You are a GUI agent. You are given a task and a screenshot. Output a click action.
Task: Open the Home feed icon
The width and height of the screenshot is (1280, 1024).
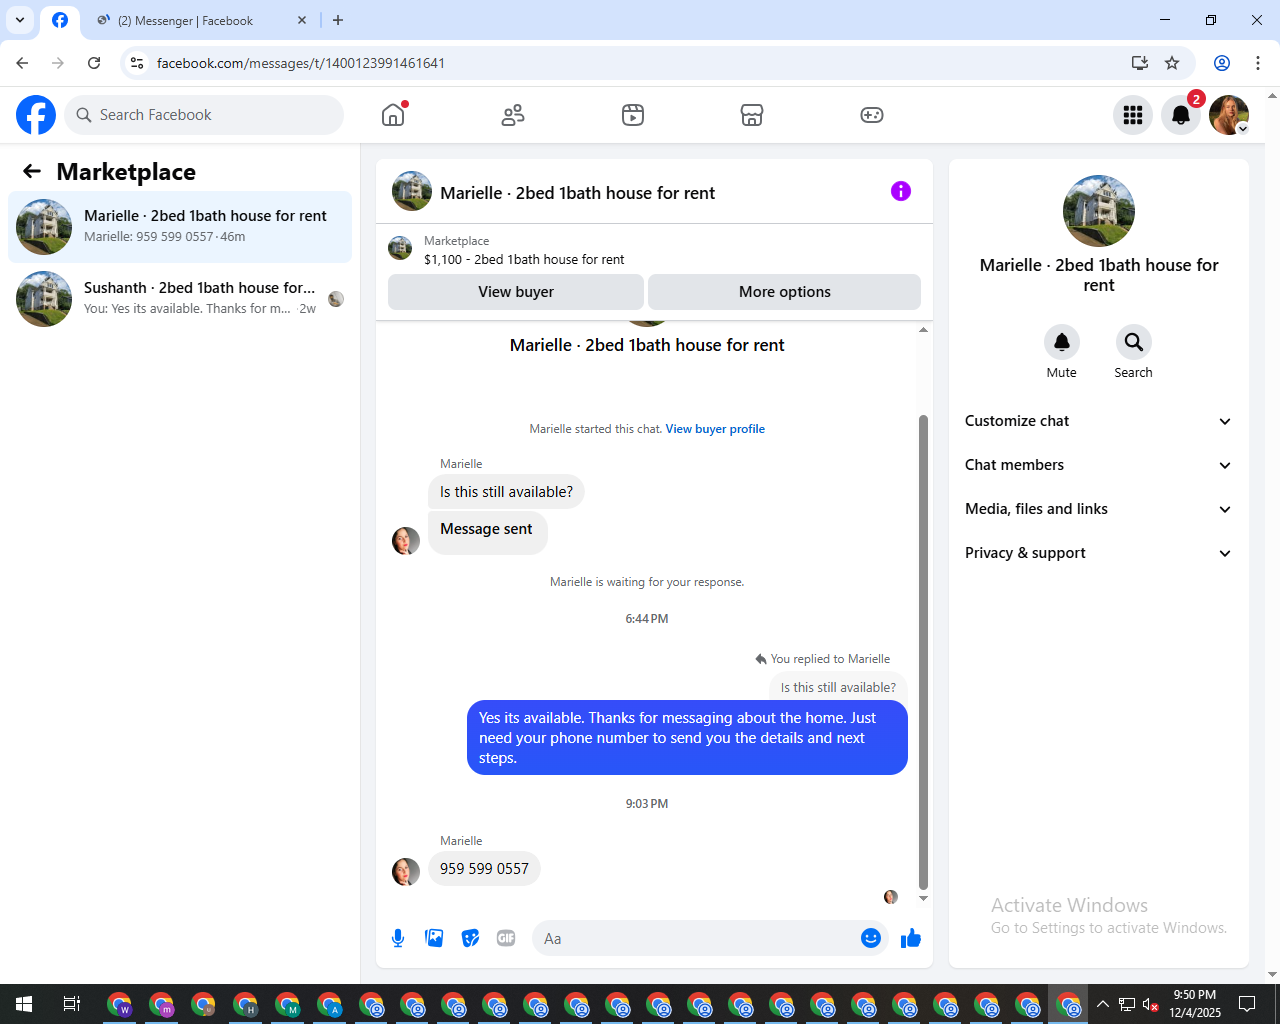coord(393,115)
